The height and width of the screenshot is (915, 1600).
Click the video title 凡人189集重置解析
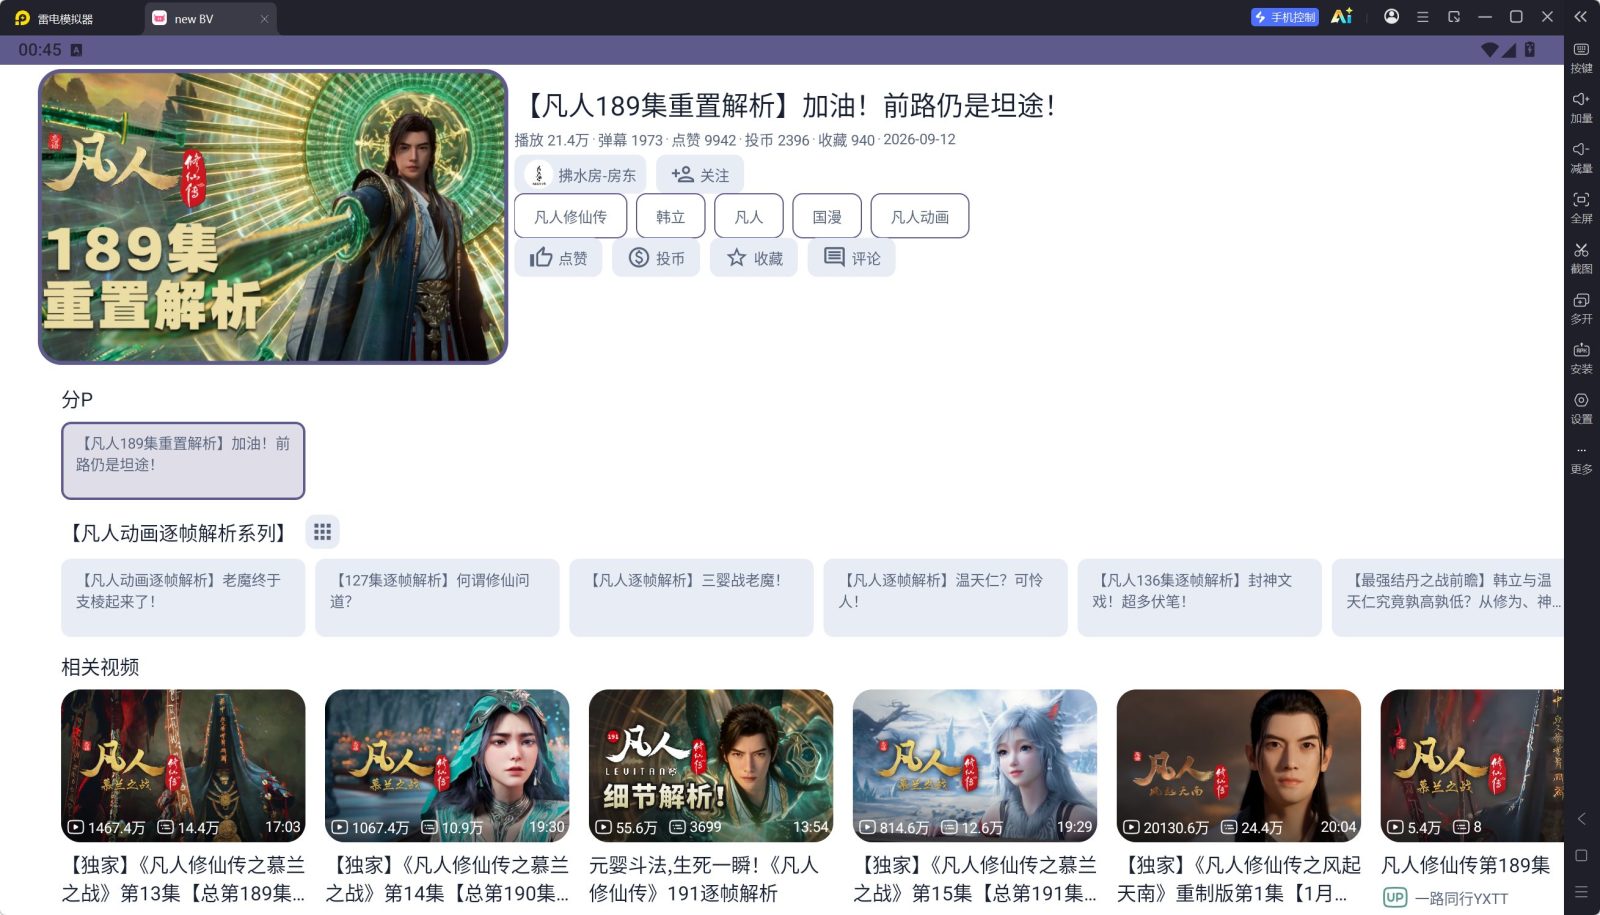tap(788, 105)
